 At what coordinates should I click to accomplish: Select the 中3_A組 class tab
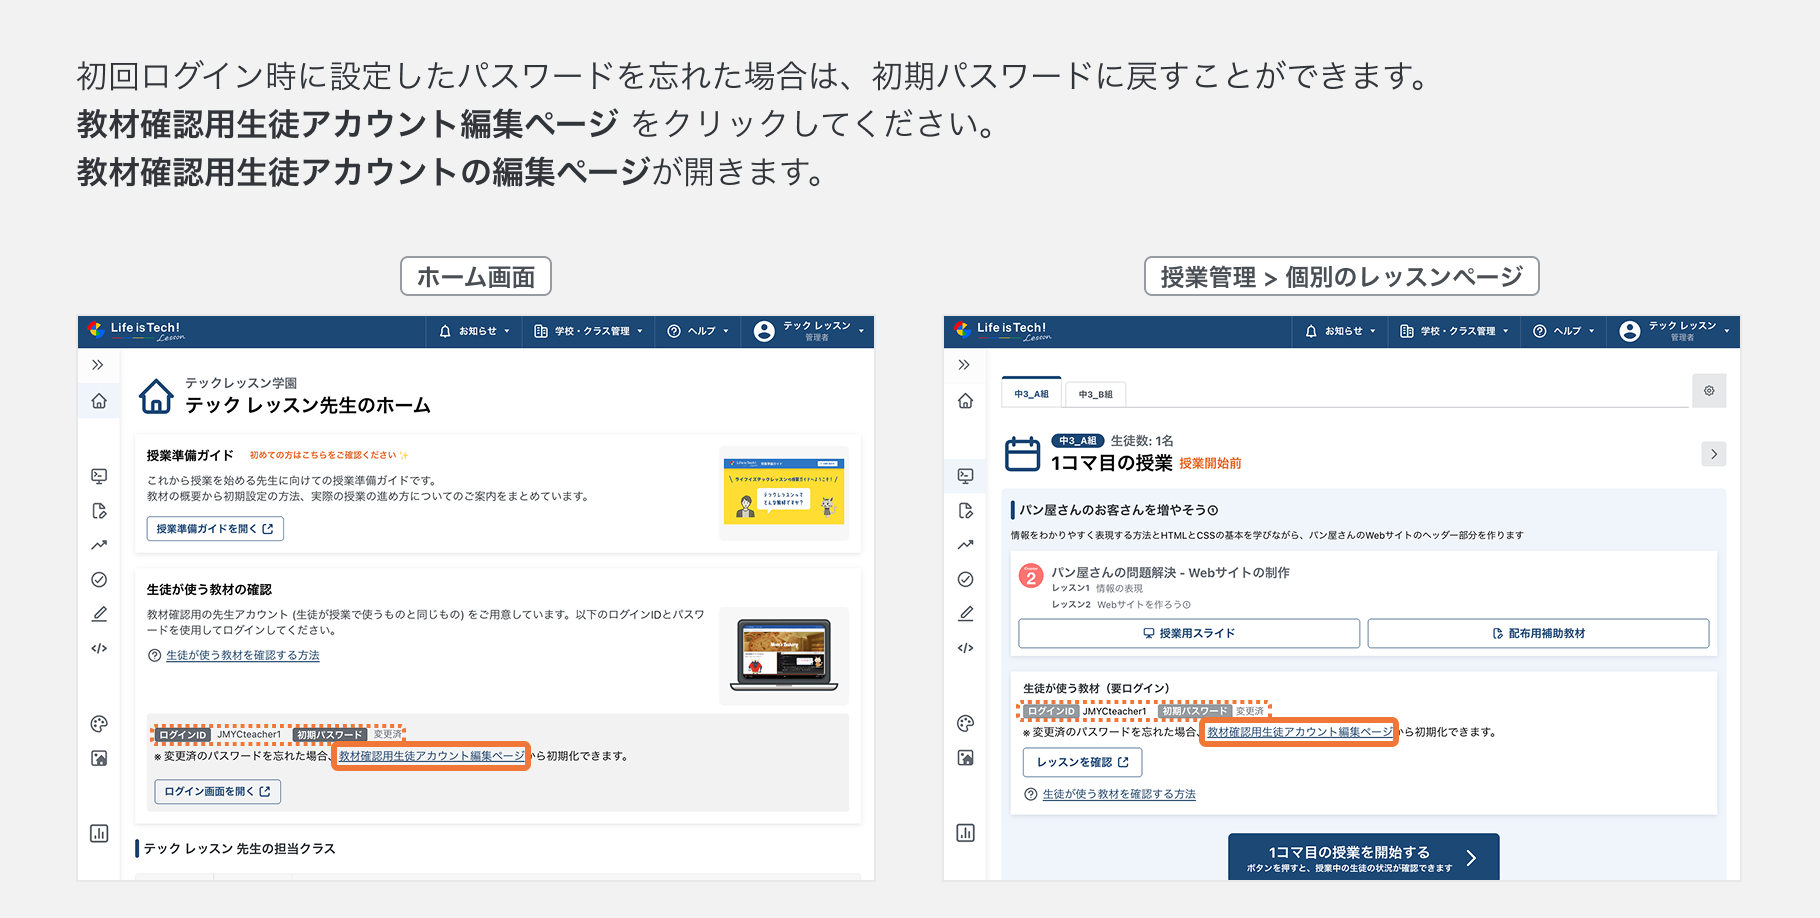tap(1031, 393)
